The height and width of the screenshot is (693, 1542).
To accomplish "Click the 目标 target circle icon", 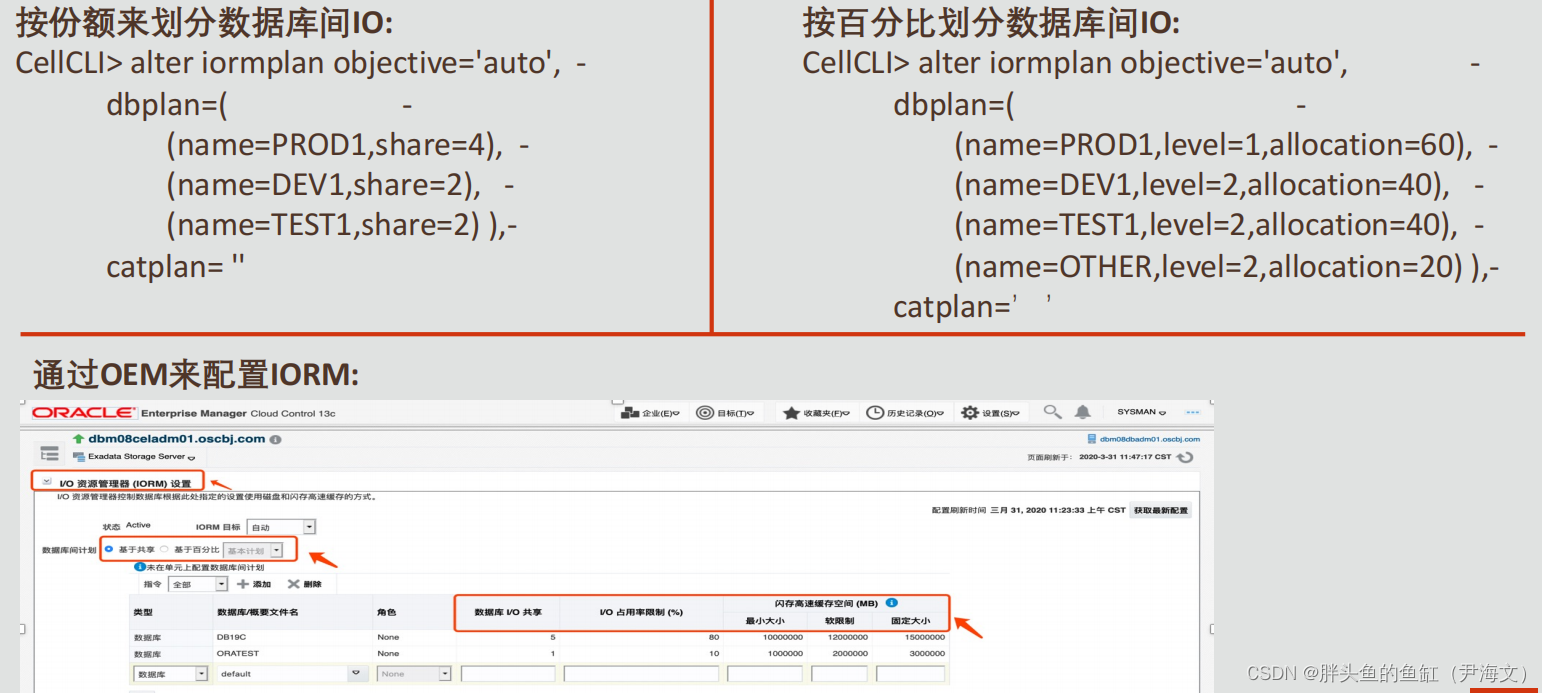I will pos(704,413).
